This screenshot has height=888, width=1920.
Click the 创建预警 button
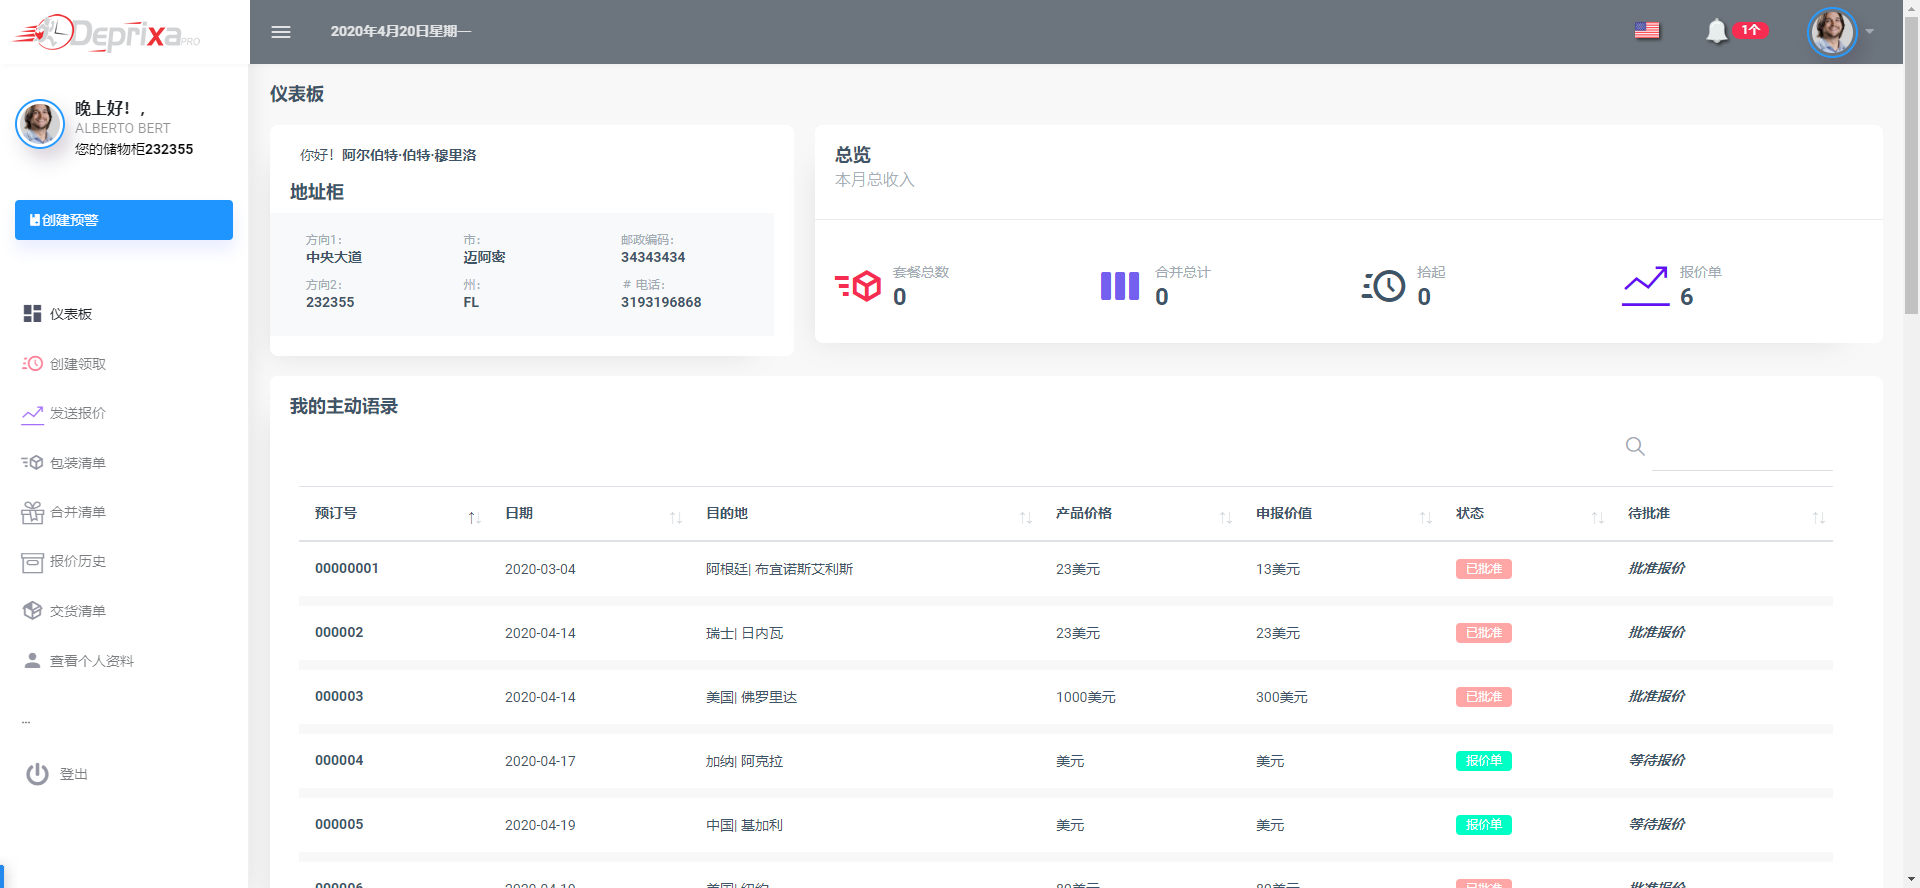(124, 220)
